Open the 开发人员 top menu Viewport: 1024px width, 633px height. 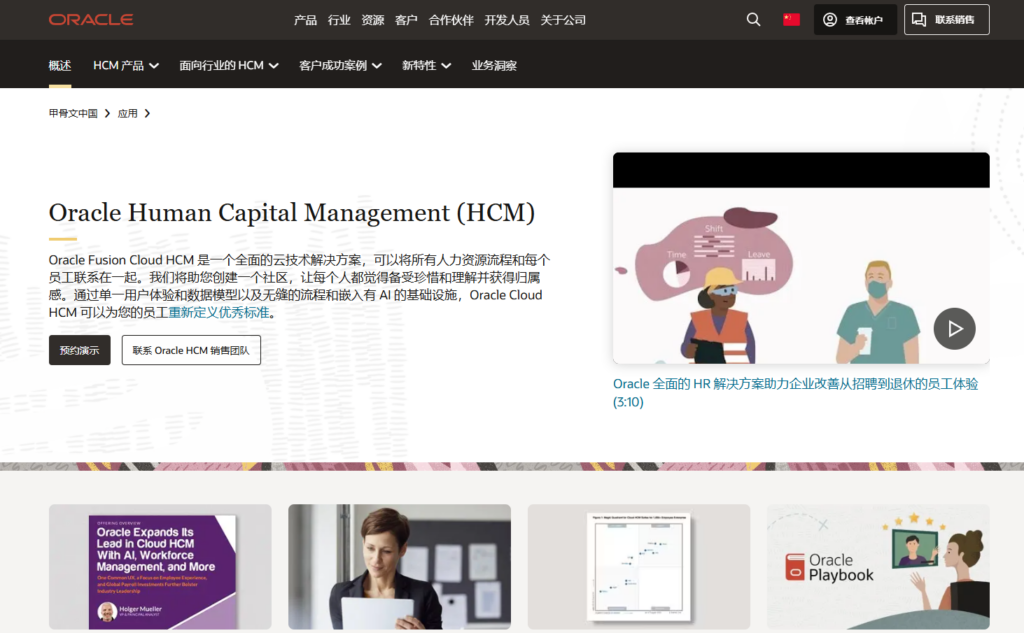[x=506, y=20]
